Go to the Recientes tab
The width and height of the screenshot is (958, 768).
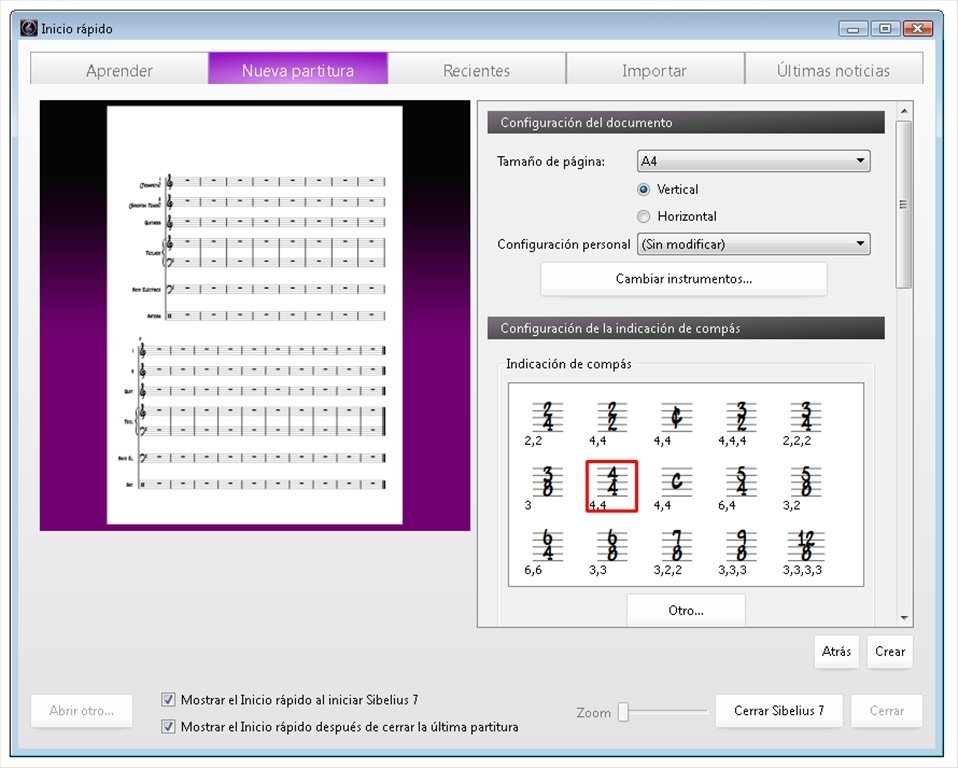477,68
